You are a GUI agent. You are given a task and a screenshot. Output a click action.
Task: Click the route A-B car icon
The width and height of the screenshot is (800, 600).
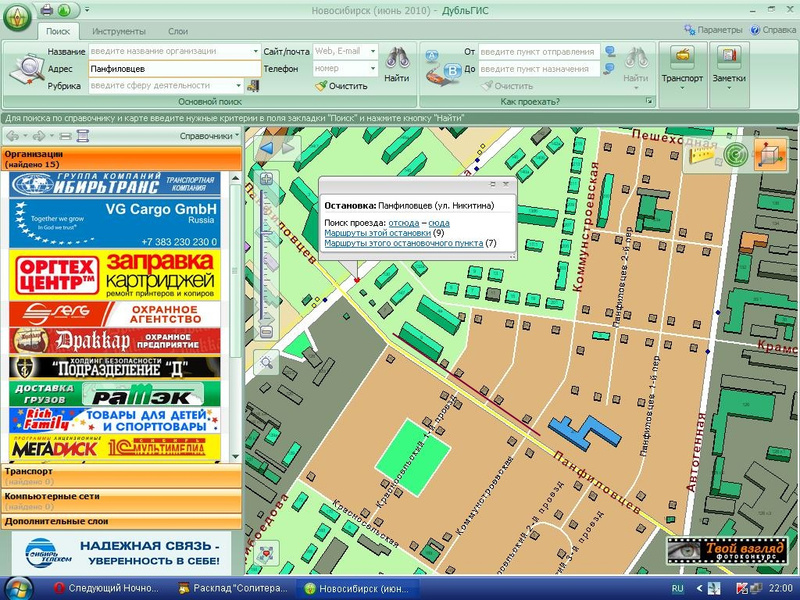click(444, 67)
